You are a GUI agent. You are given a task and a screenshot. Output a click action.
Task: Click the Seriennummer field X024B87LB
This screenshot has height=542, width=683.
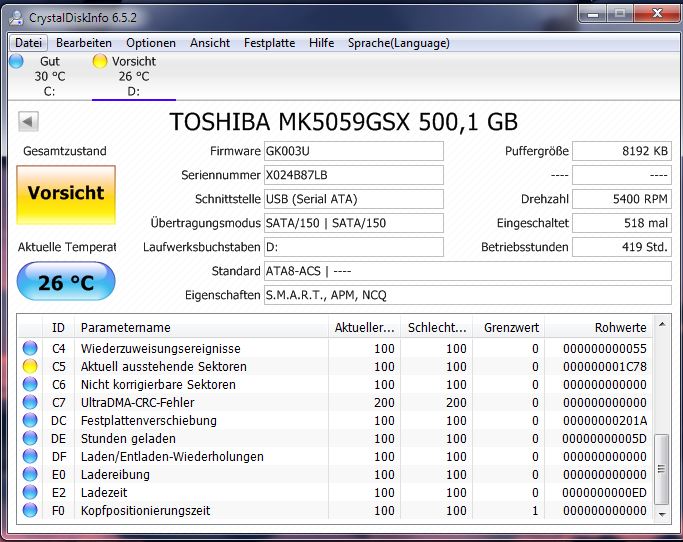[x=354, y=175]
